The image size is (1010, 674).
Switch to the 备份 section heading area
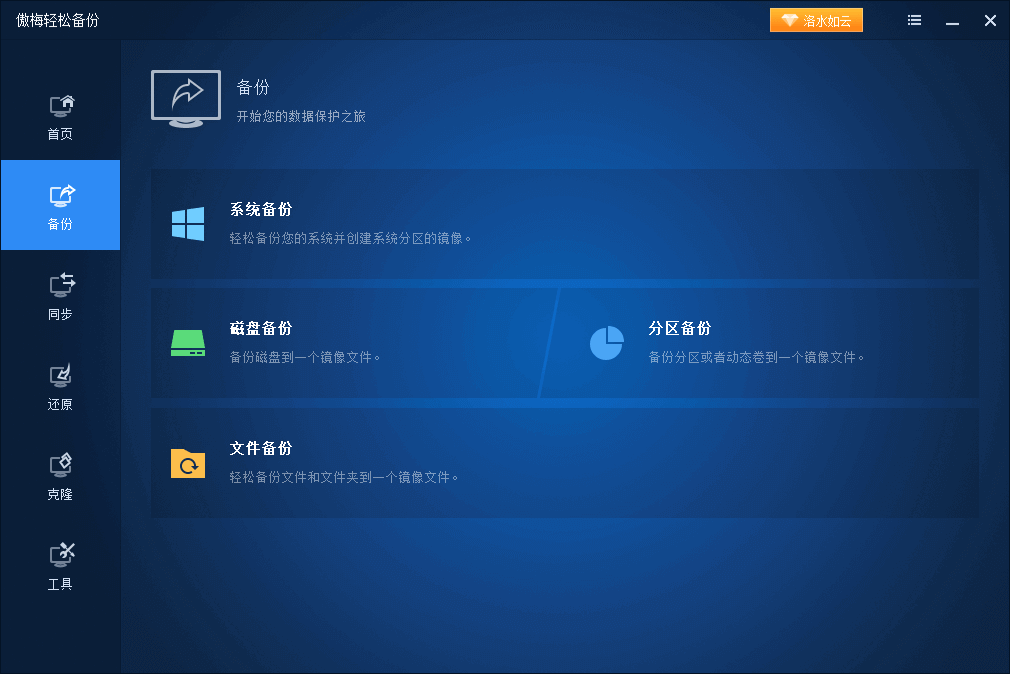[x=254, y=88]
